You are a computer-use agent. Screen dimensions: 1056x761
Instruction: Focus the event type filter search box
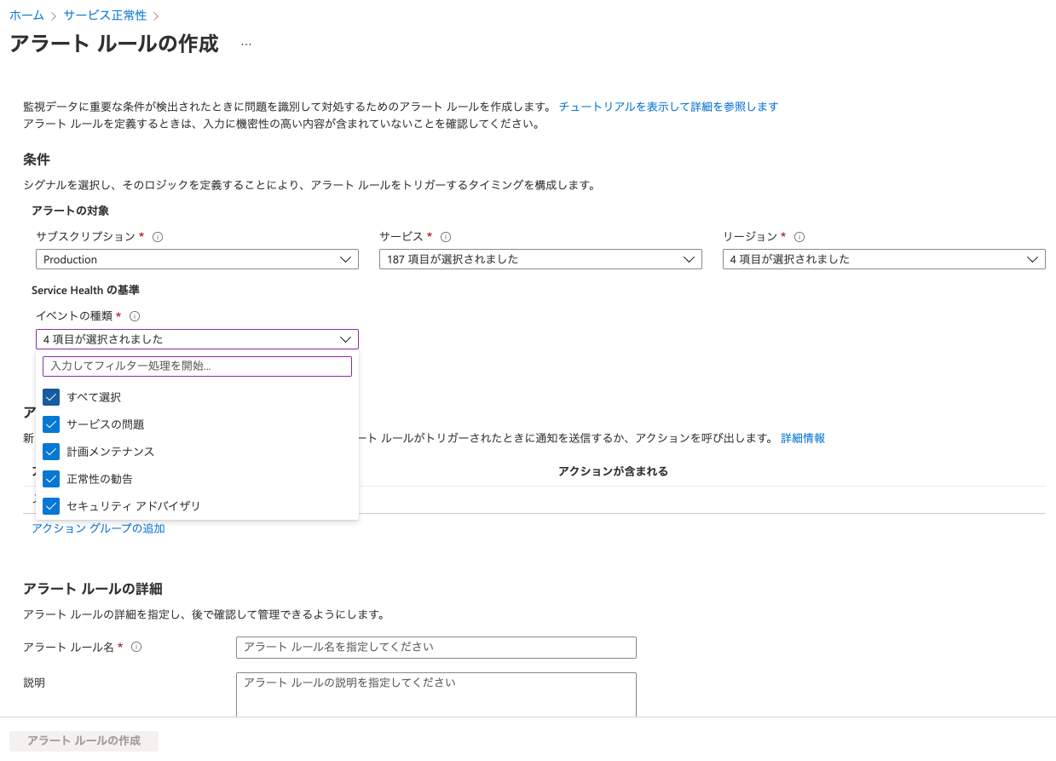point(197,366)
